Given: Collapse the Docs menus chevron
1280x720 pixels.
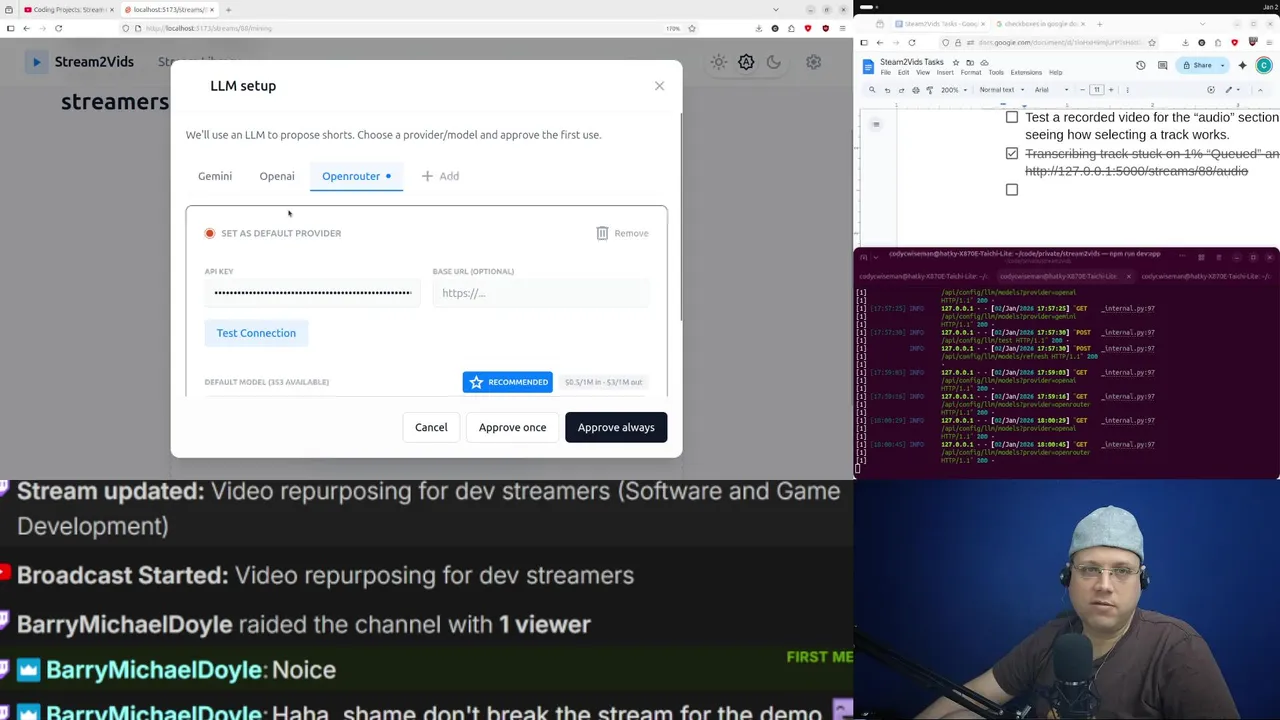Looking at the screenshot, I should click(x=1260, y=90).
